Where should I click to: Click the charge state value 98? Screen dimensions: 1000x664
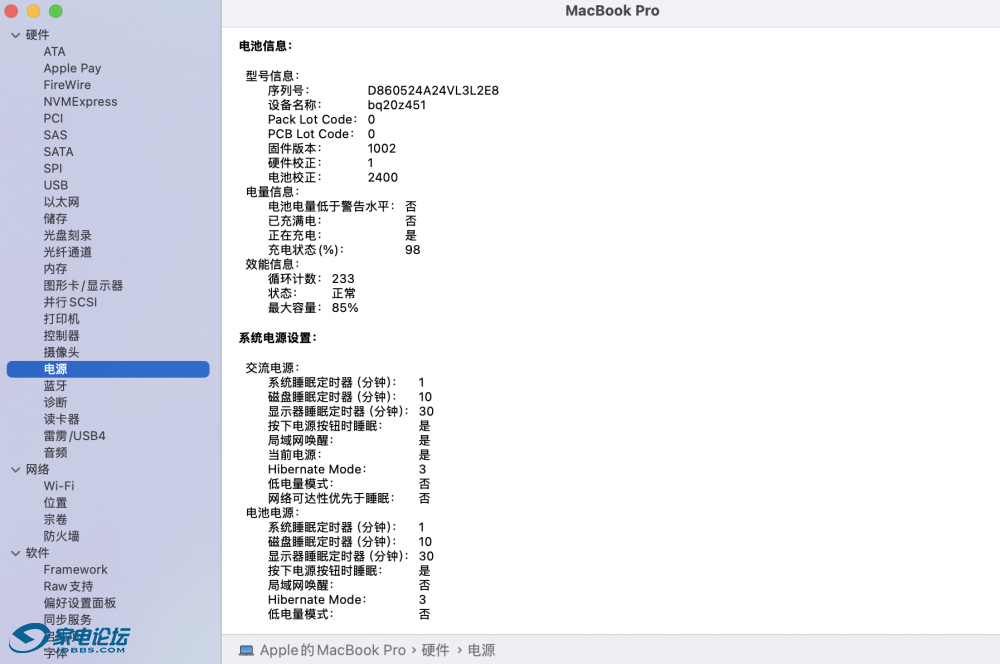(413, 250)
